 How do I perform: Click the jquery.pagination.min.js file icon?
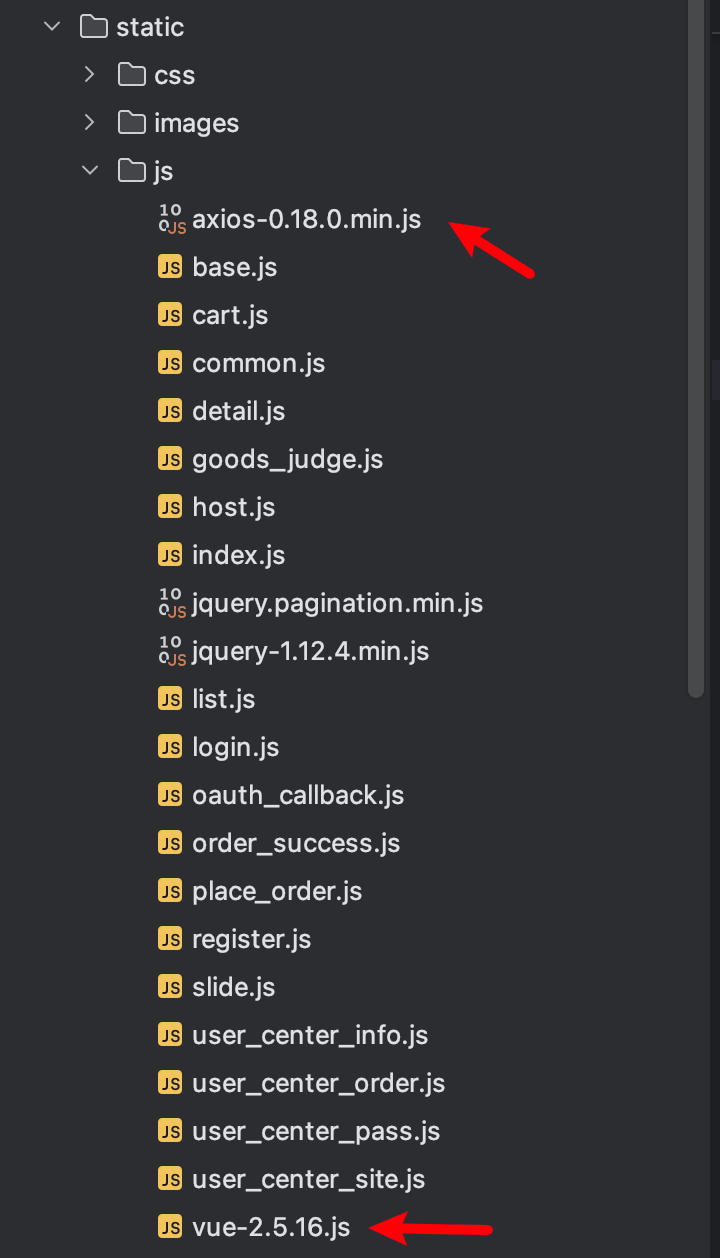pos(172,603)
